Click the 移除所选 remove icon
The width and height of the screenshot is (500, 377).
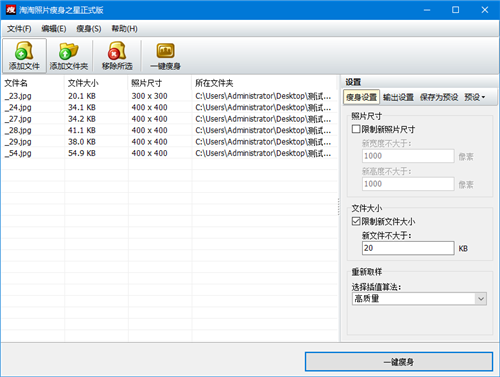pyautogui.click(x=117, y=51)
